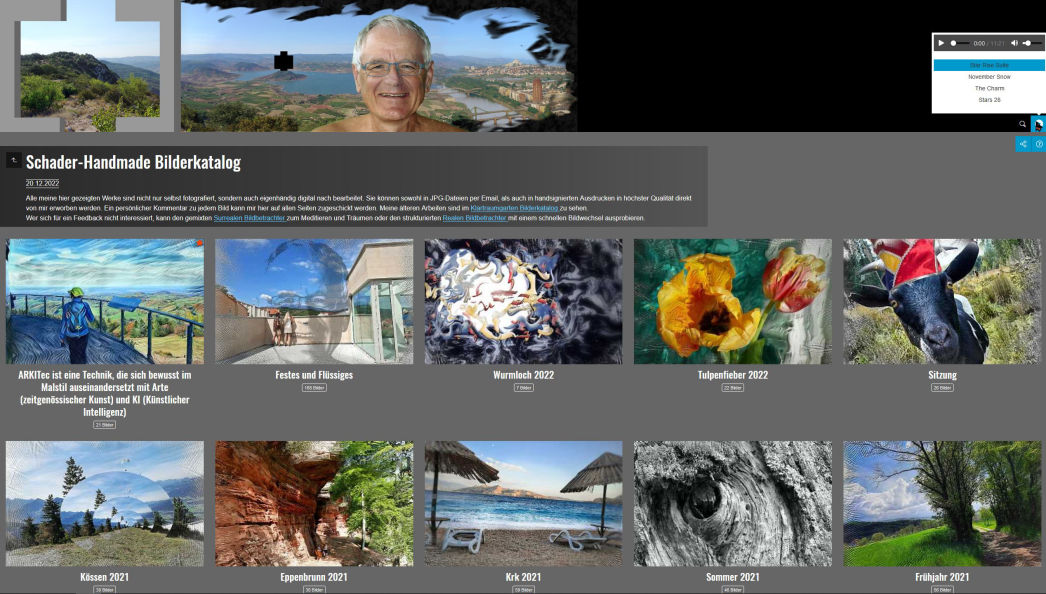This screenshot has width=1046, height=594.
Task: Click the image count badge under Festes und Flüssiges
Action: point(314,388)
